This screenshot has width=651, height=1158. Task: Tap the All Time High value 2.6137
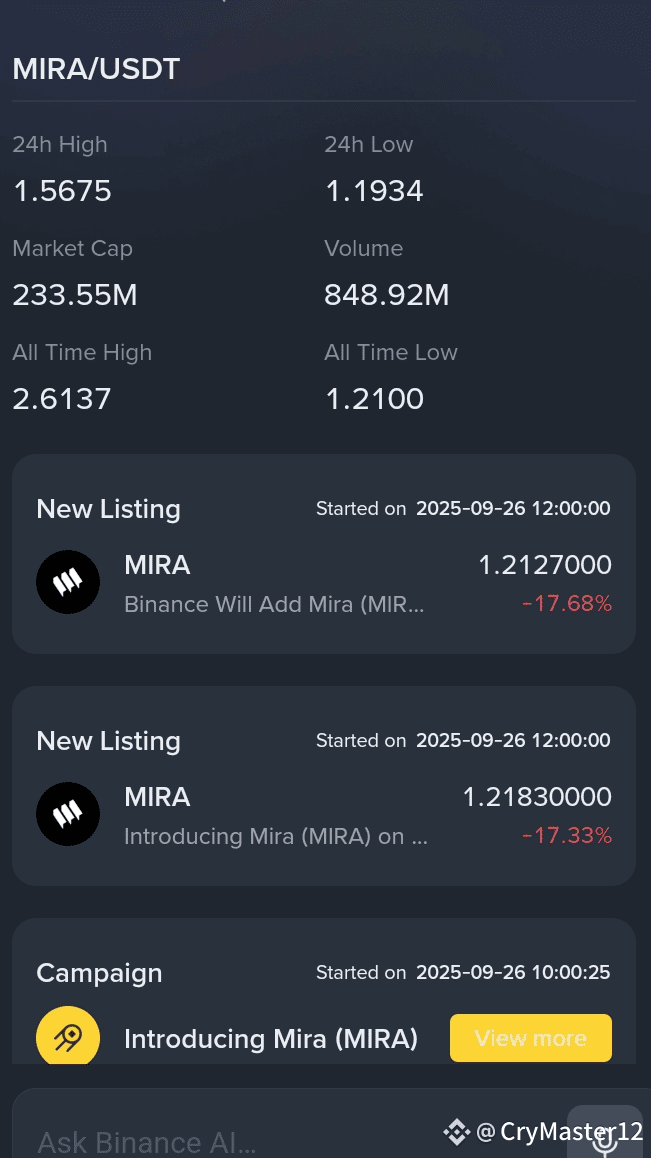(x=62, y=399)
